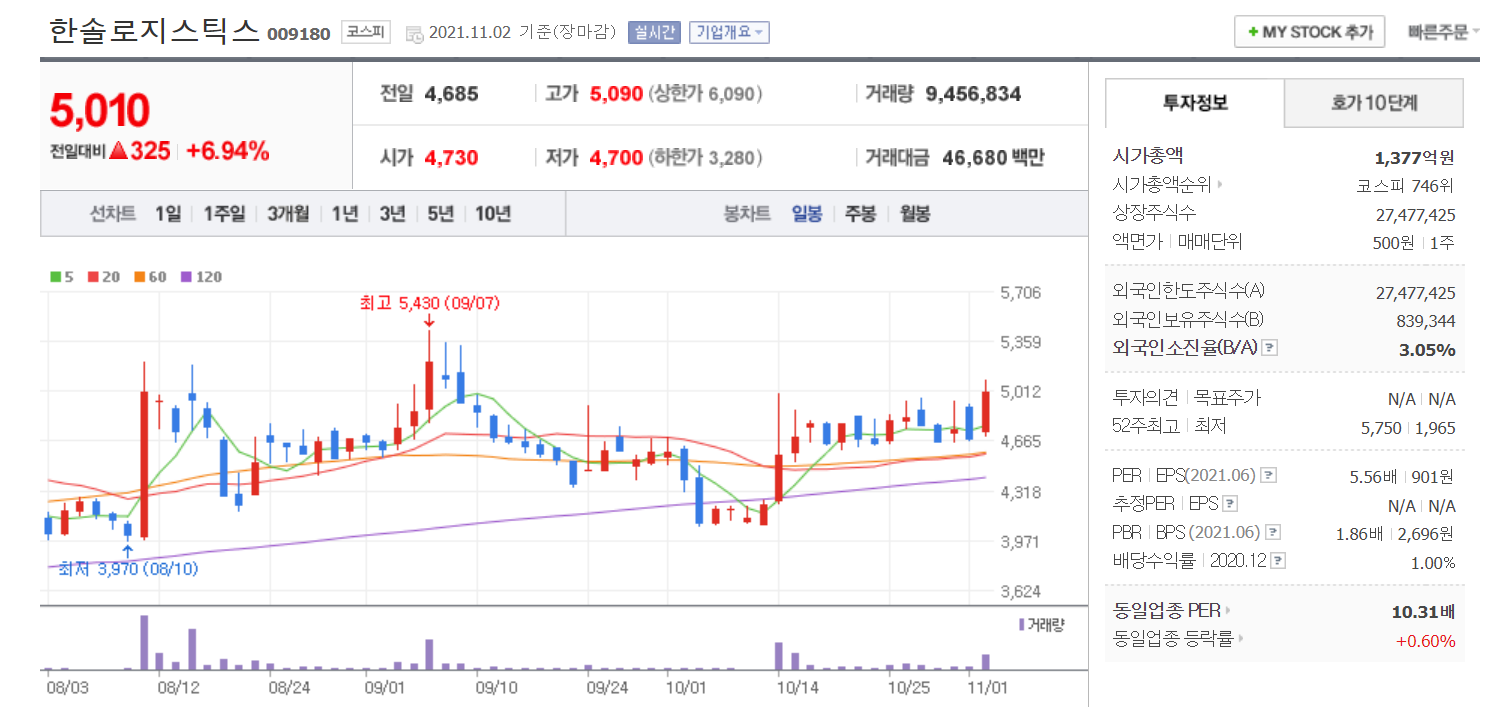Click the 거래량 value 9,456,834
Viewport: 1497px width, 707px height.
click(x=973, y=94)
